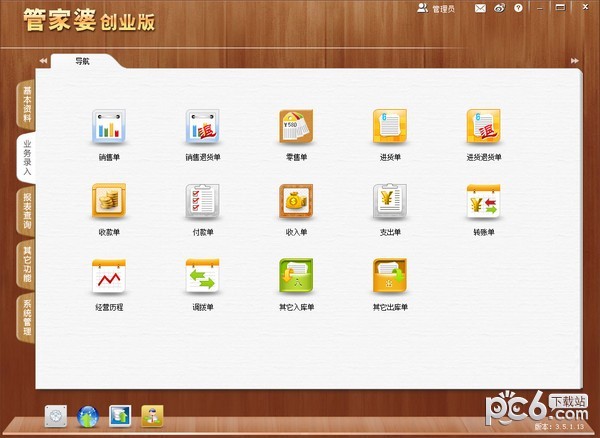The image size is (600, 438).
Task: Click the 管理员 user button
Action: click(x=436, y=8)
